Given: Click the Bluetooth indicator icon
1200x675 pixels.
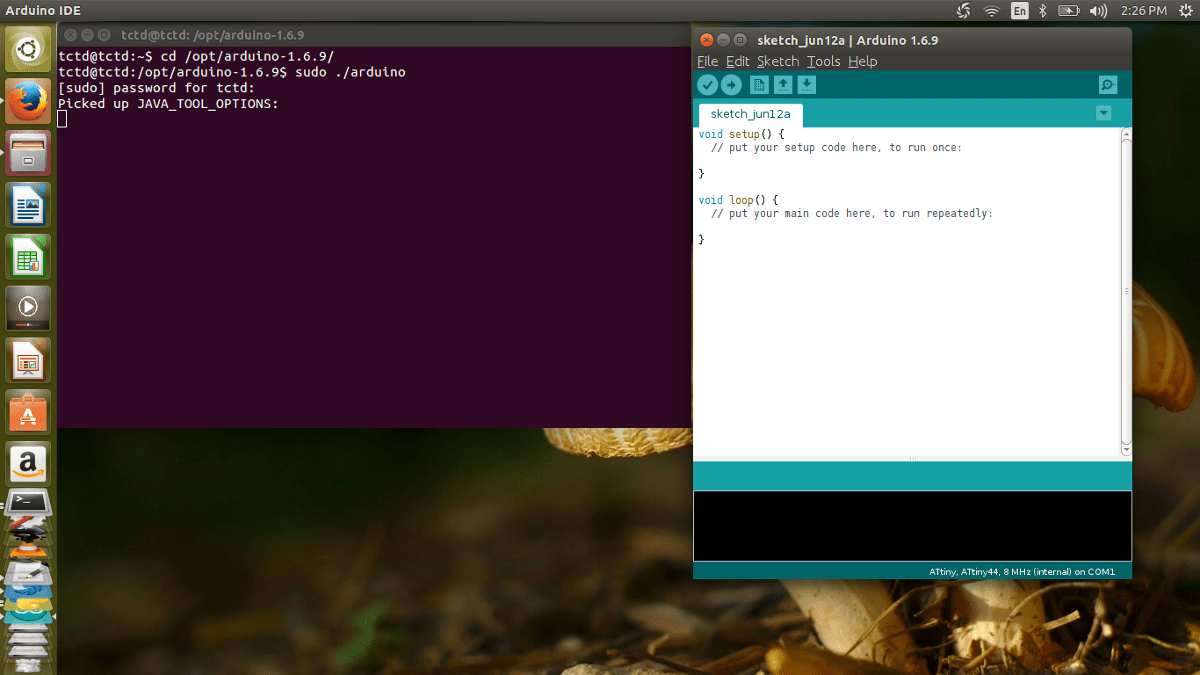Looking at the screenshot, I should (x=1041, y=11).
